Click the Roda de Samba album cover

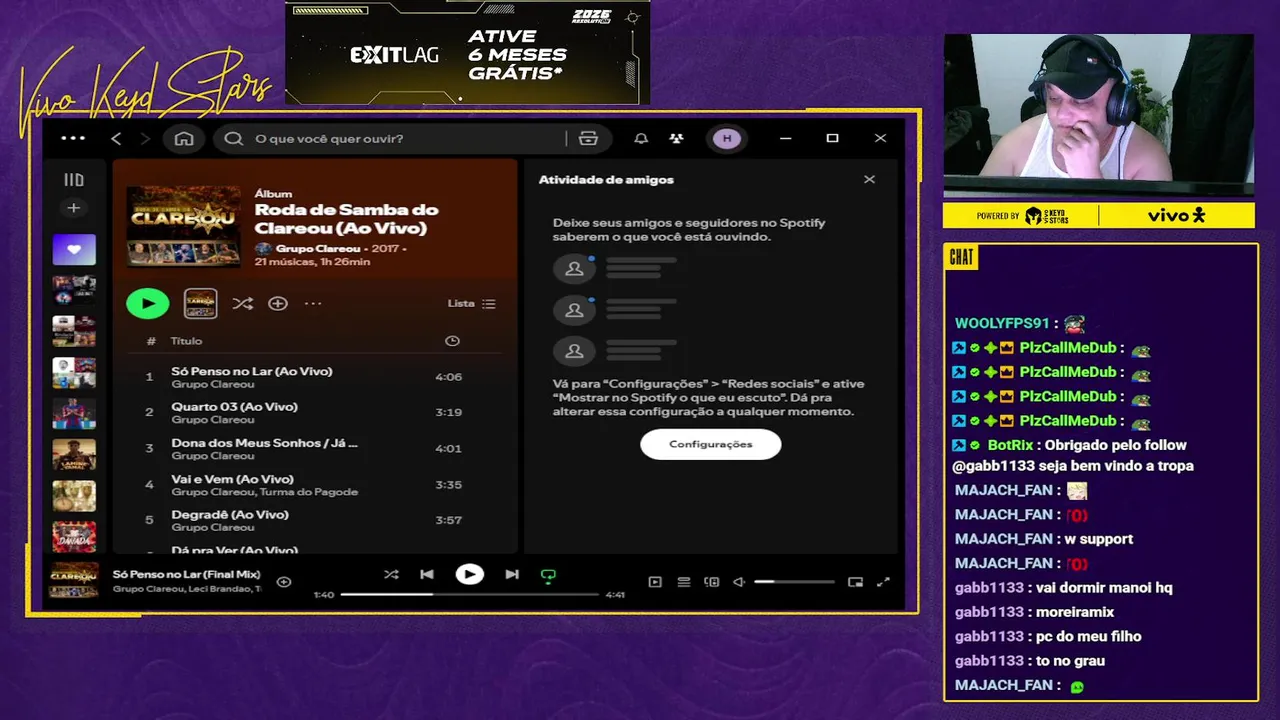pyautogui.click(x=184, y=226)
